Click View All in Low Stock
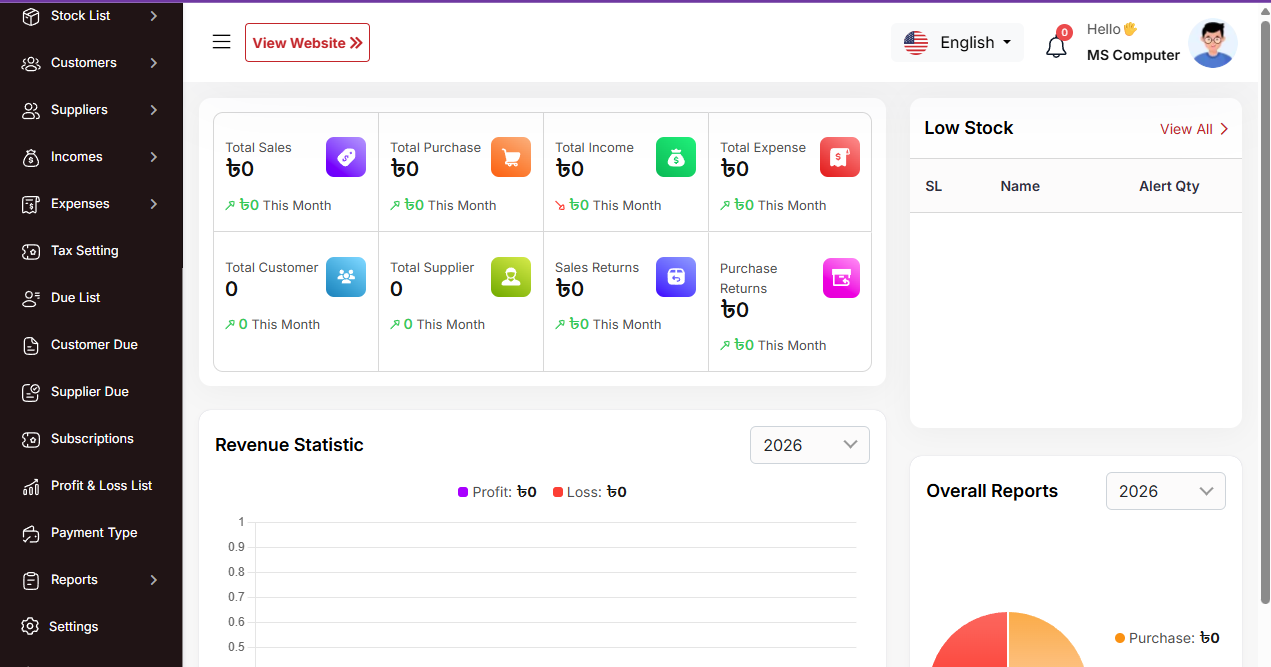The width and height of the screenshot is (1271, 667). point(1194,129)
